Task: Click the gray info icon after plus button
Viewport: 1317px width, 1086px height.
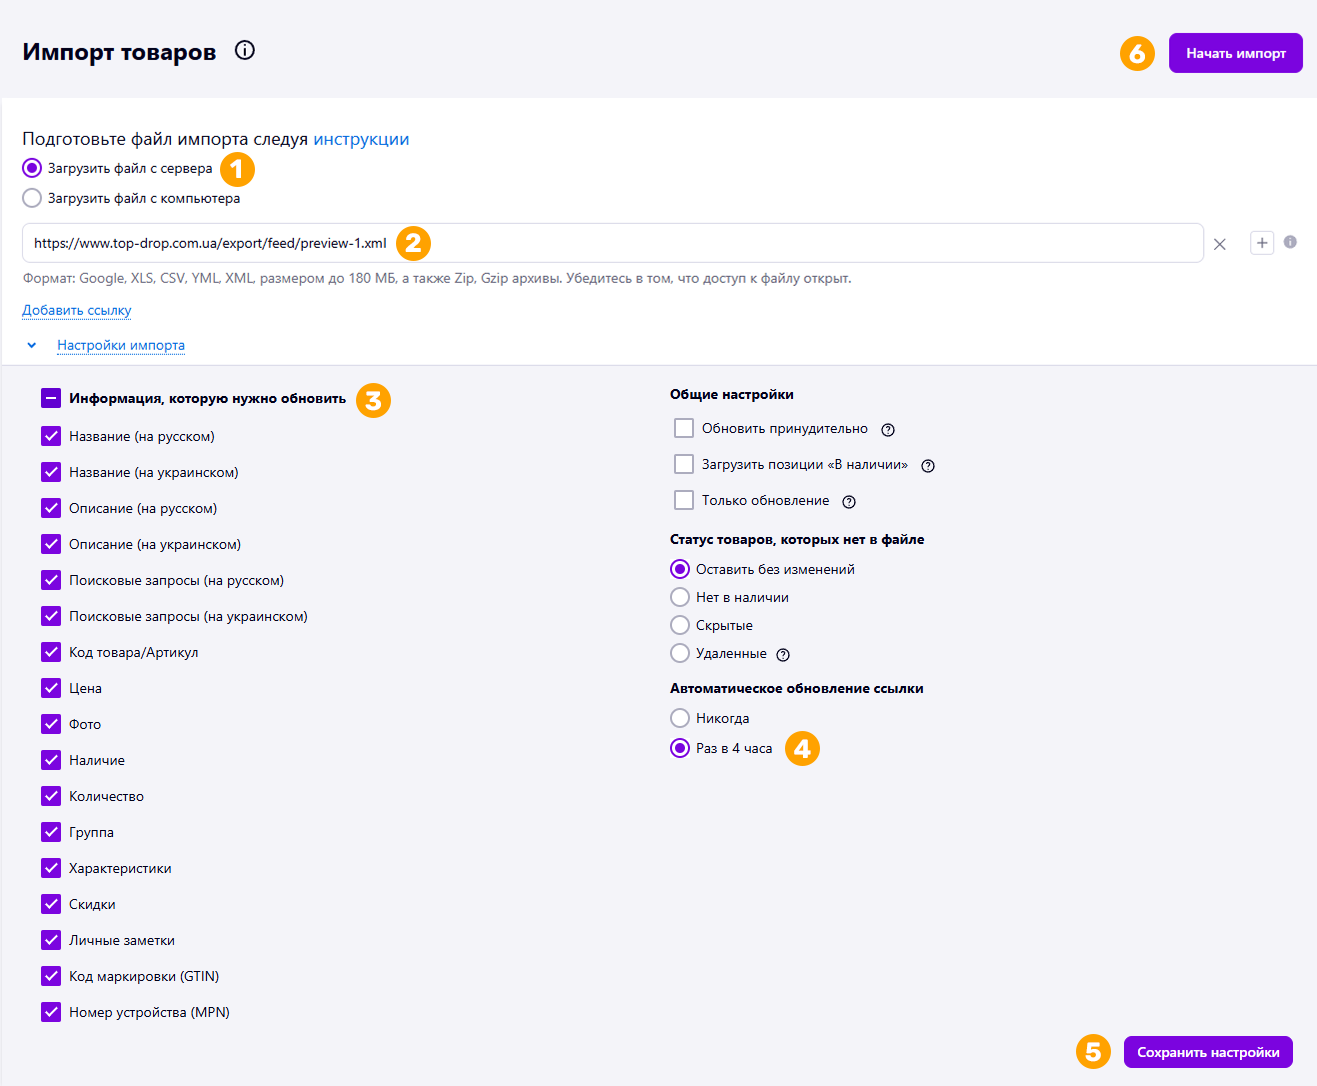Action: coord(1290,242)
